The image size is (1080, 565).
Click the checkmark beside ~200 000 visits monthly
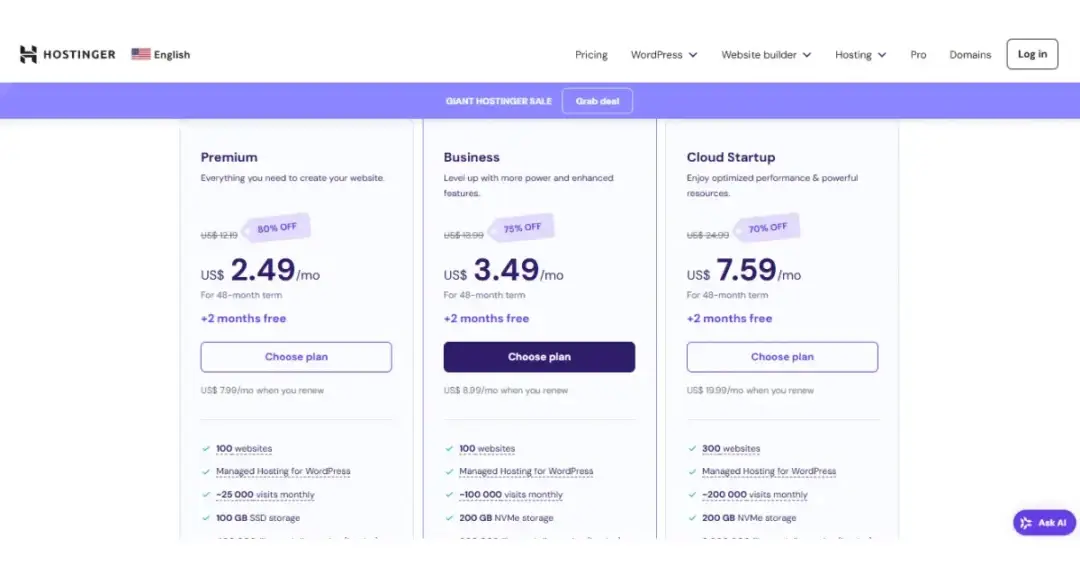coord(692,495)
